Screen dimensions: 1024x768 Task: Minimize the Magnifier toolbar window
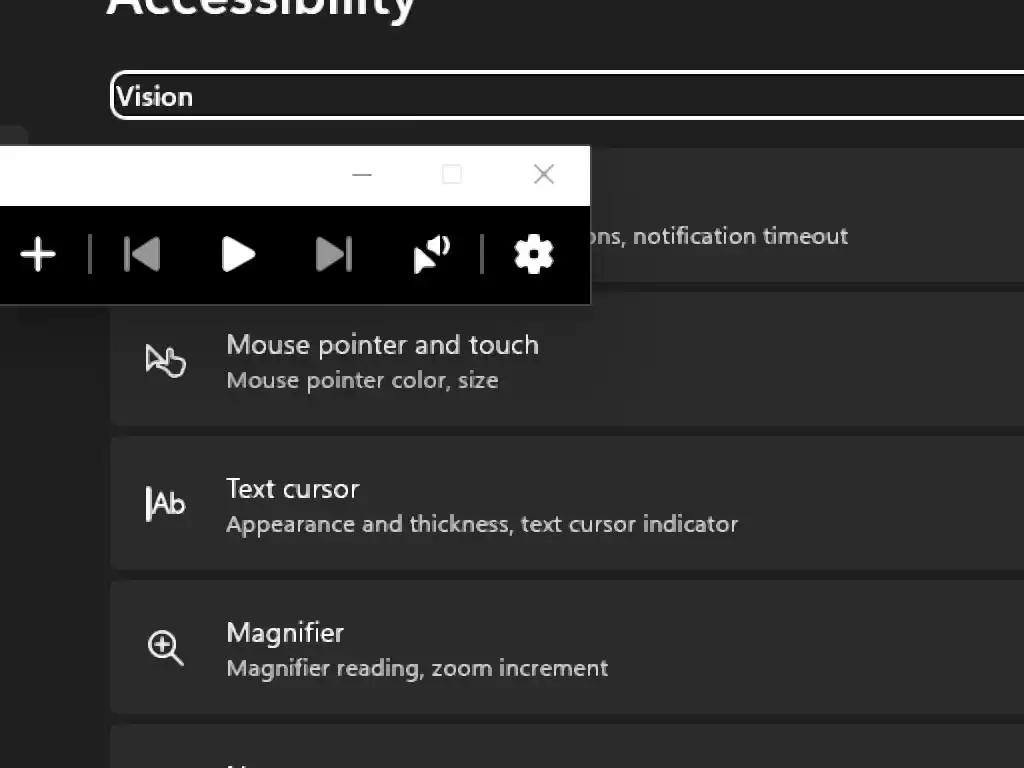coord(362,175)
